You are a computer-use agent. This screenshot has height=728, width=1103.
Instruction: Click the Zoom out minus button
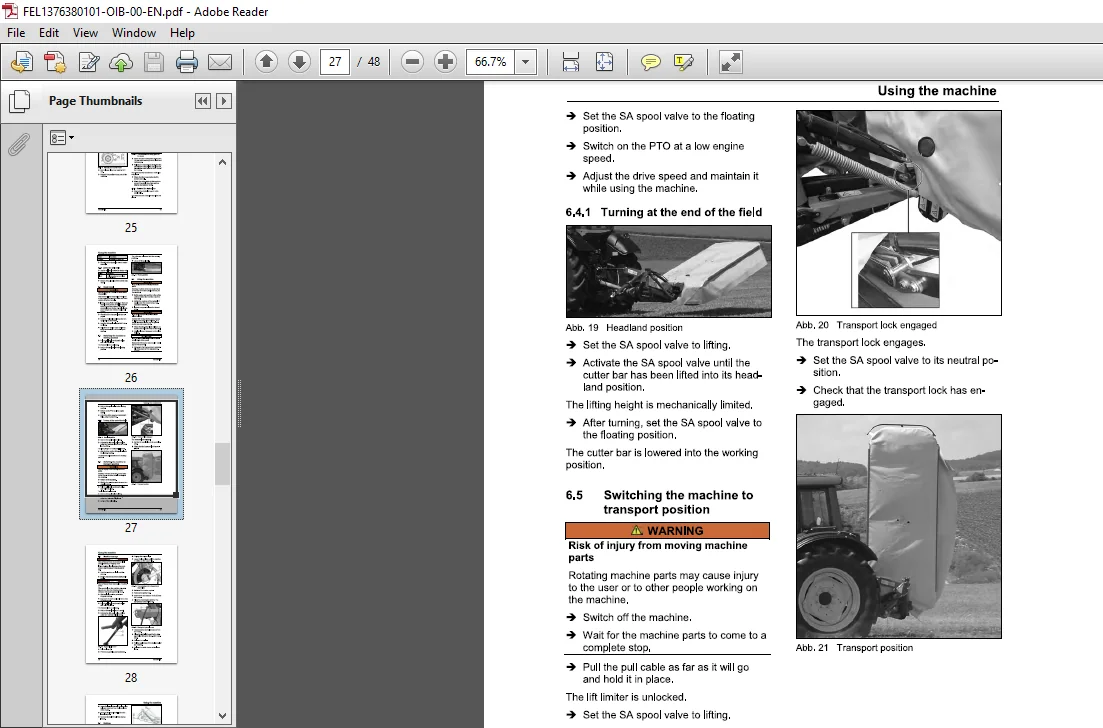(412, 62)
